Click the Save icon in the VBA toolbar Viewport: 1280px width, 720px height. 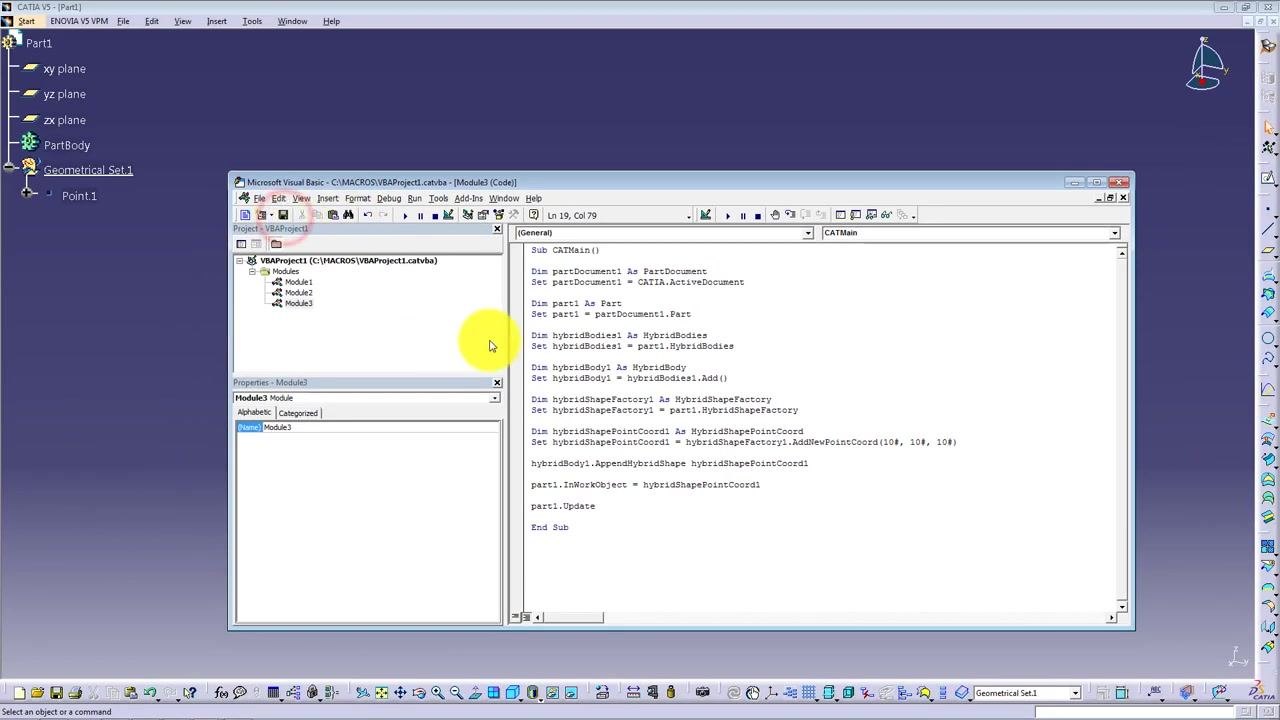click(x=283, y=215)
